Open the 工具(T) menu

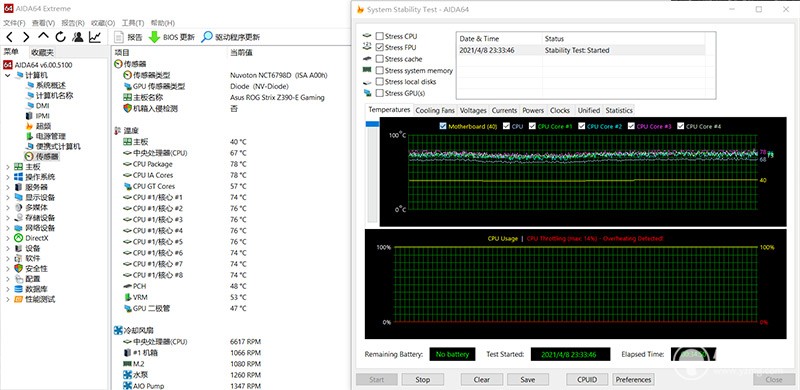coord(133,23)
